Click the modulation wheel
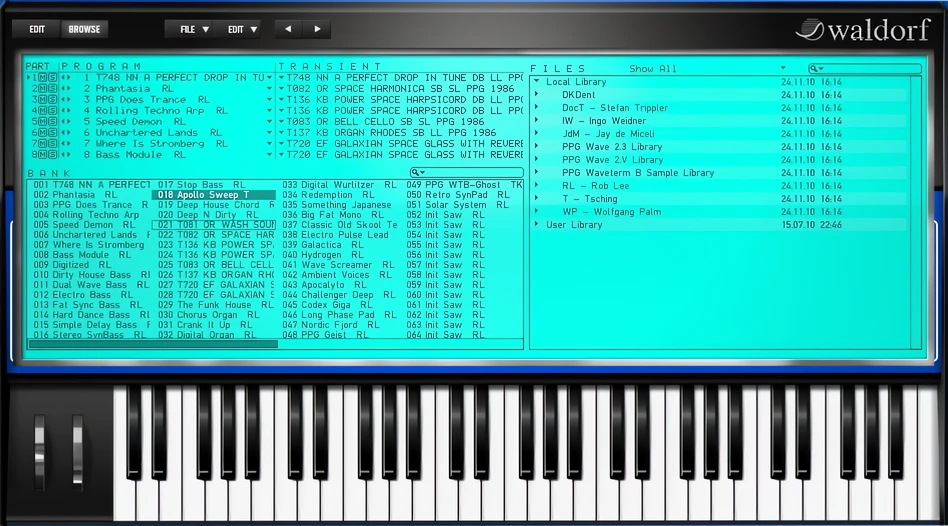This screenshot has width=948, height=526. [77, 451]
